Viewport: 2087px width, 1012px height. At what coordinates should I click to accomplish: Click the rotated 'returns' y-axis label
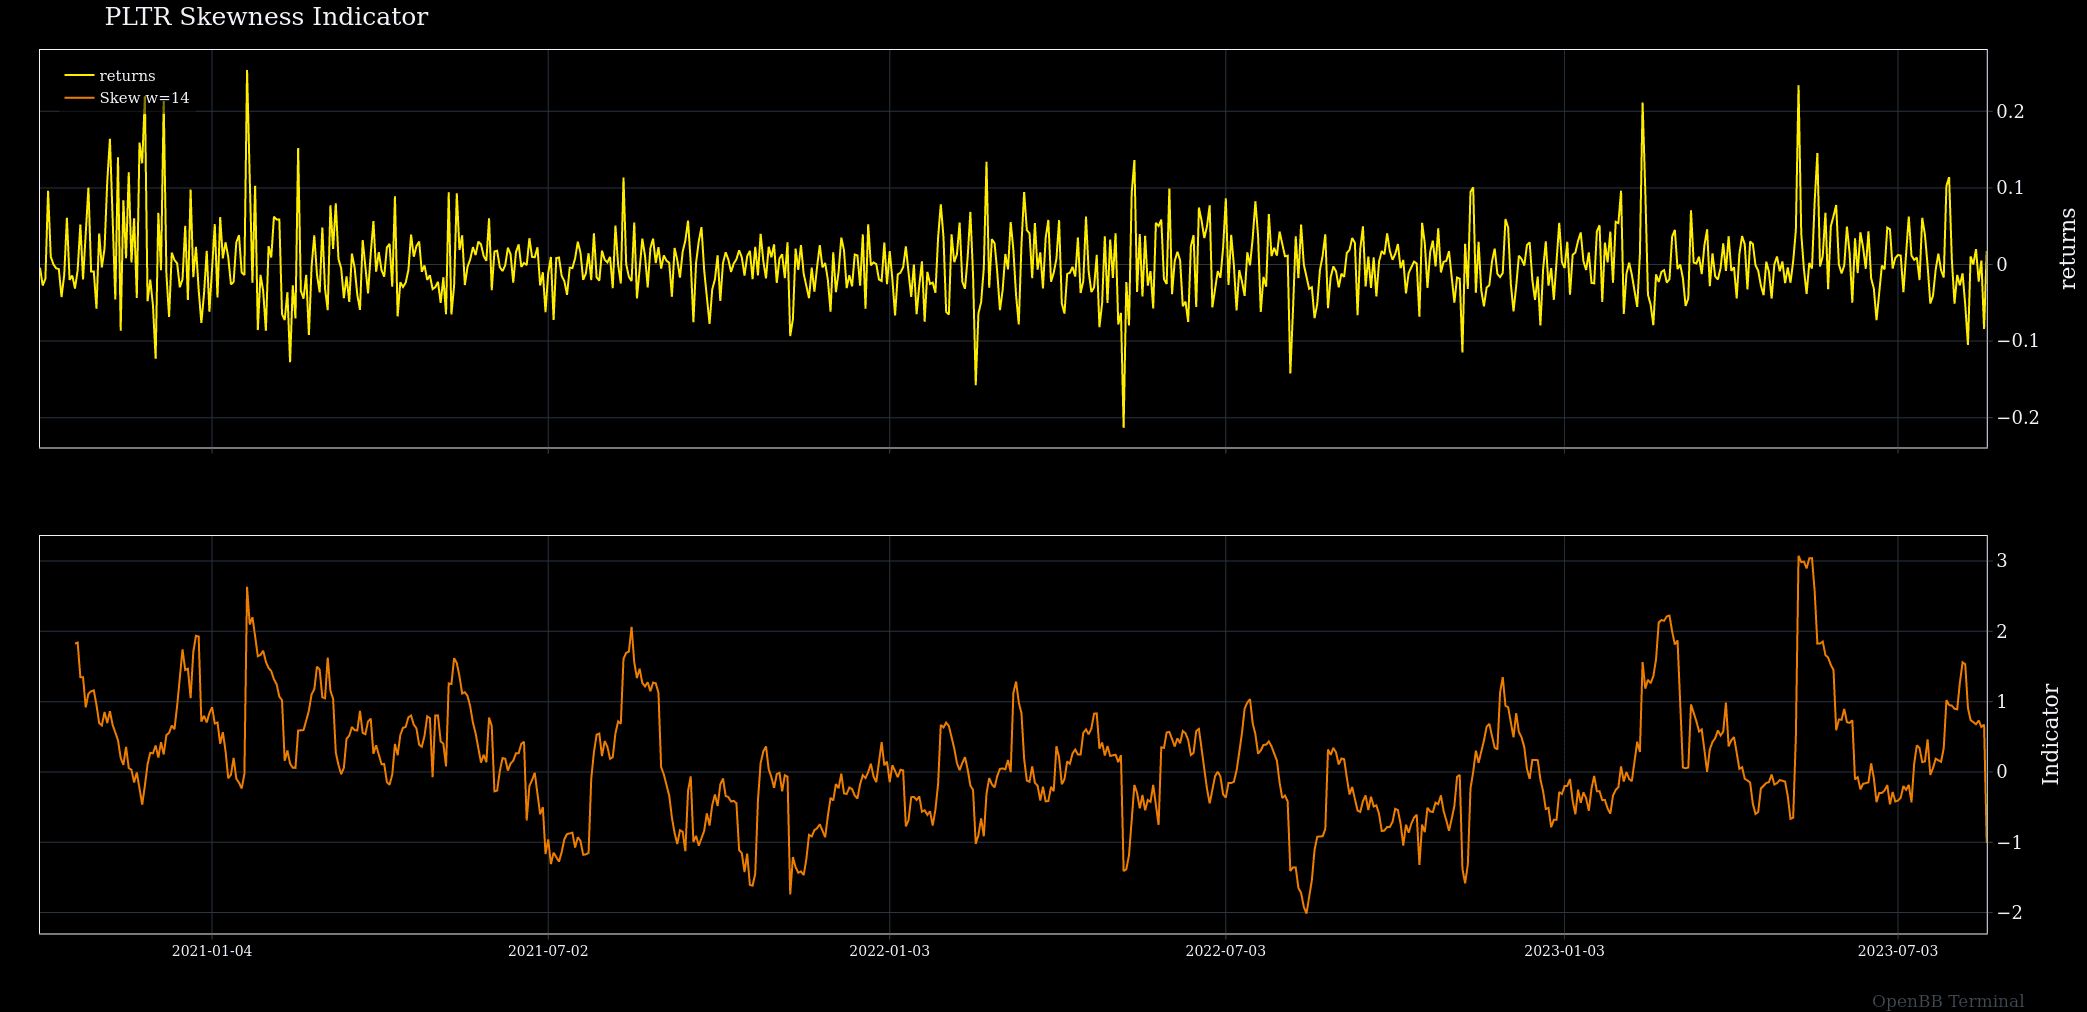(2068, 249)
